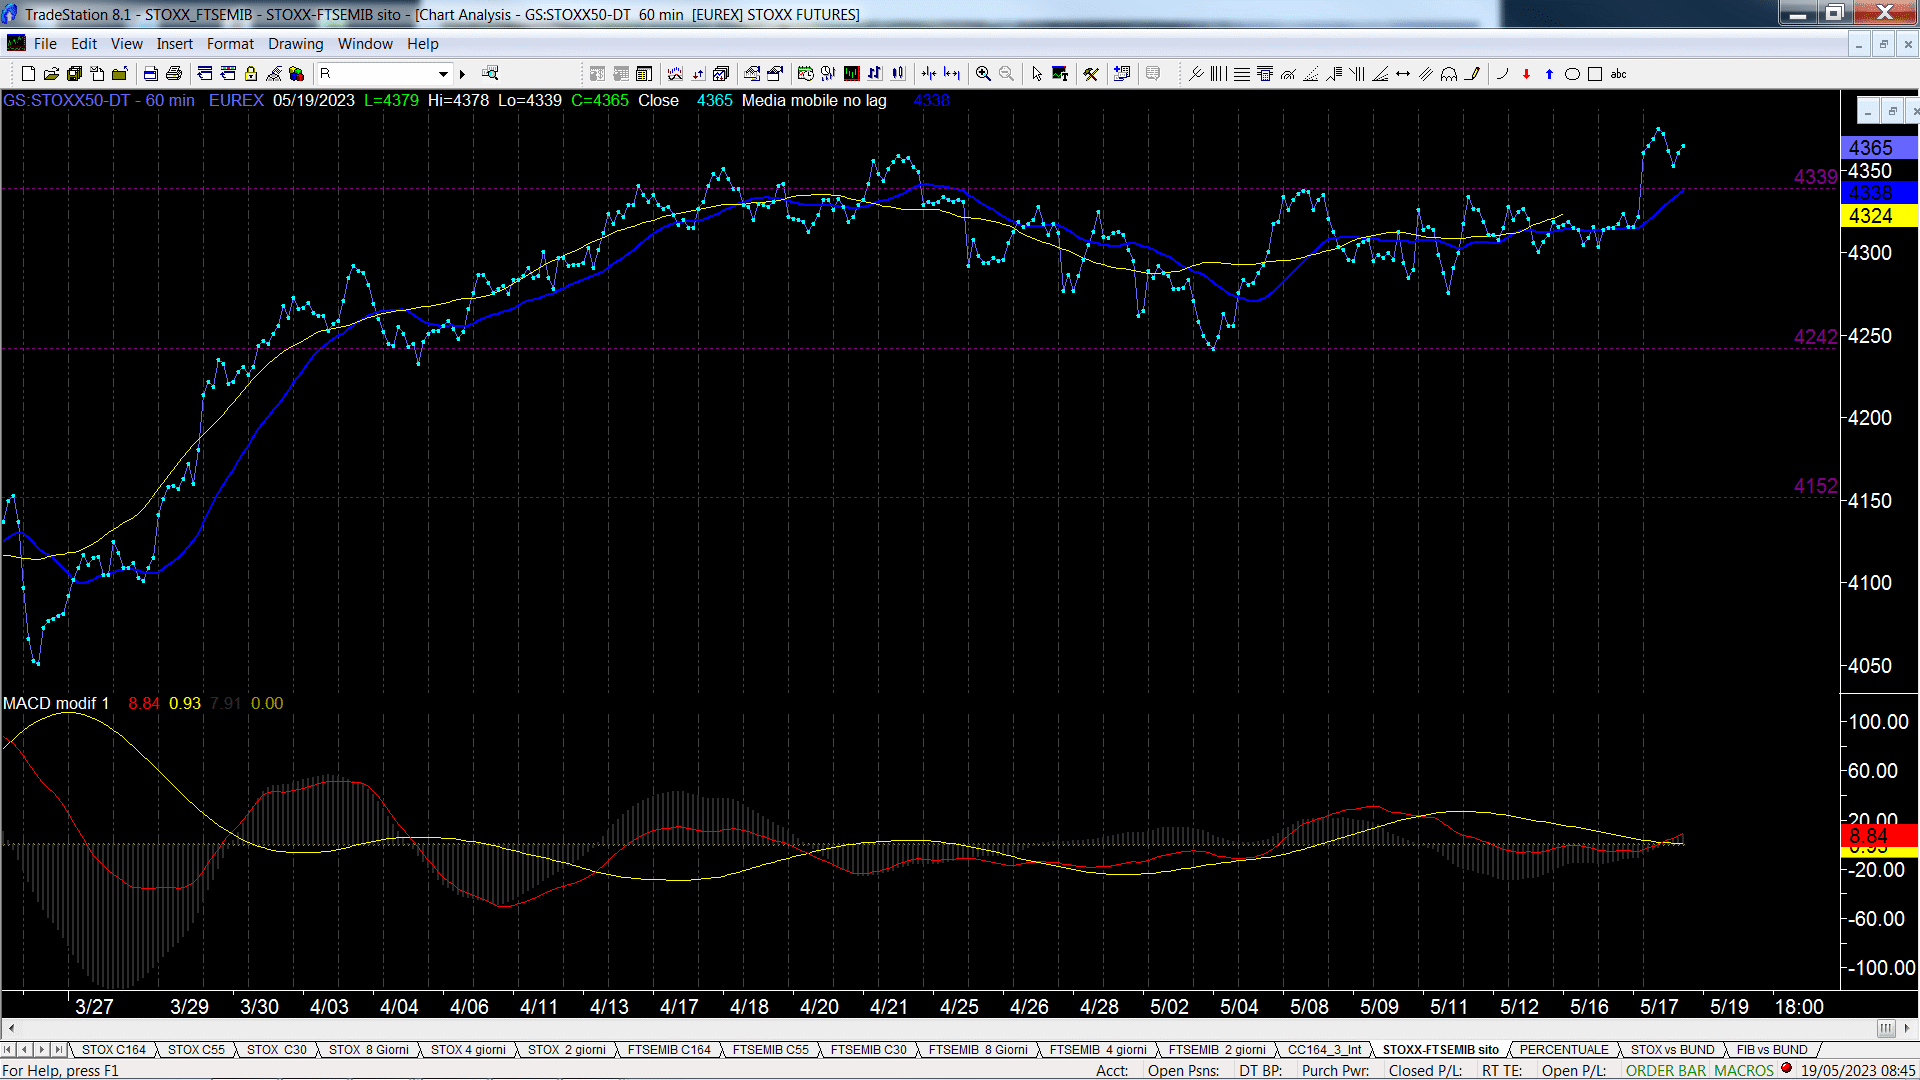1920x1080 pixels.
Task: Select the trendline drawing tool
Action: point(1196,74)
